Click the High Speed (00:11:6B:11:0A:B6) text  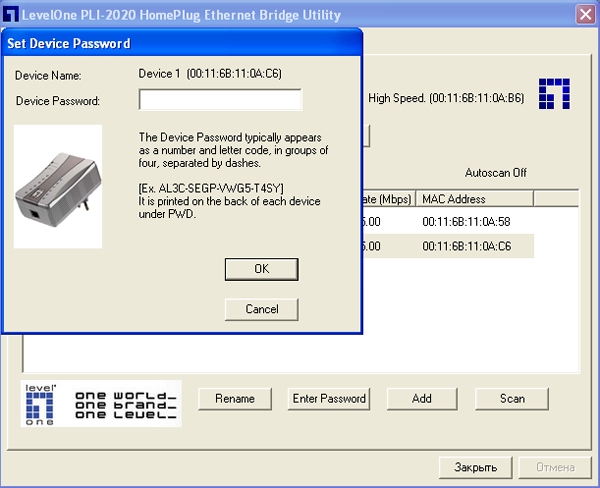point(446,98)
